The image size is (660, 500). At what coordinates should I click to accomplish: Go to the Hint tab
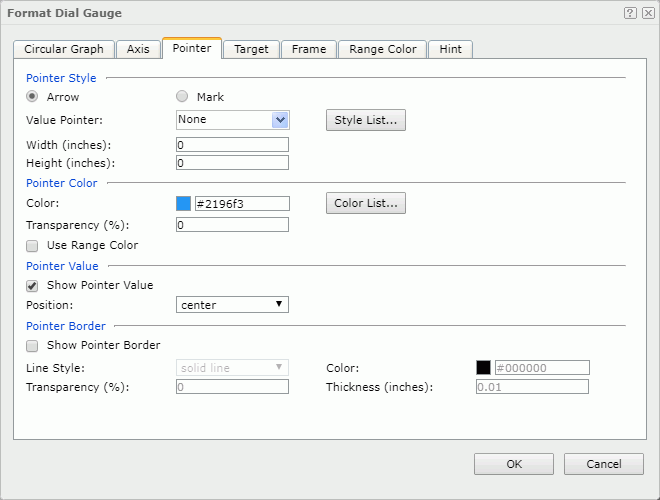[451, 49]
